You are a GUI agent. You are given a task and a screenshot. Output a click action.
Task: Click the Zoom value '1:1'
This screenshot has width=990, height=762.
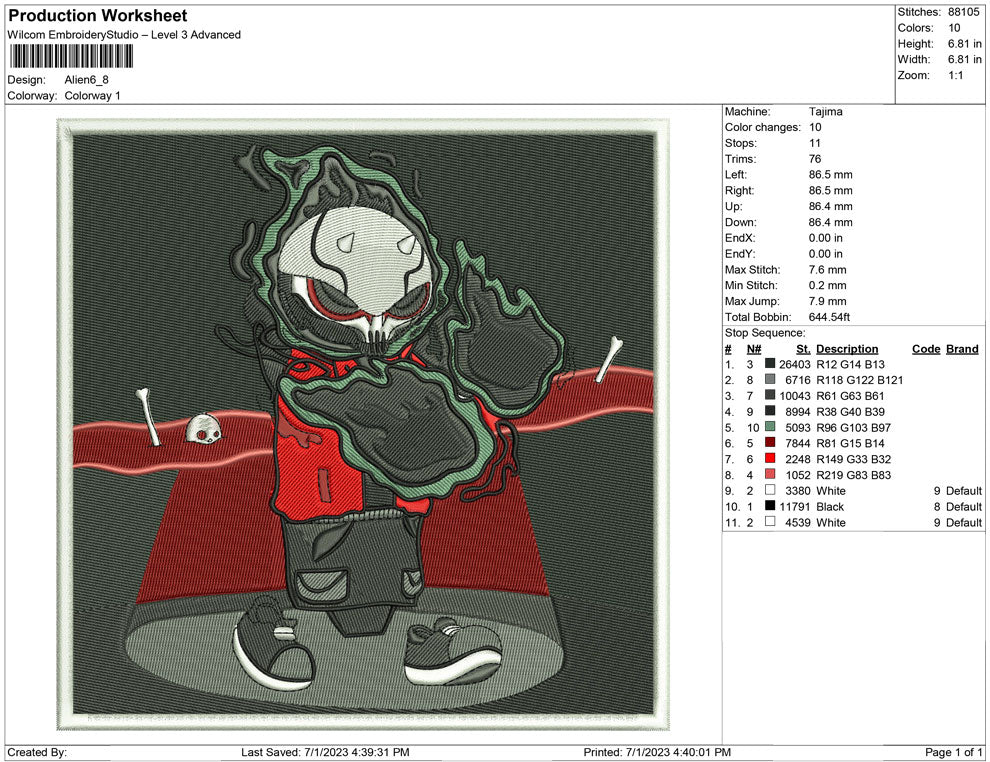[955, 75]
